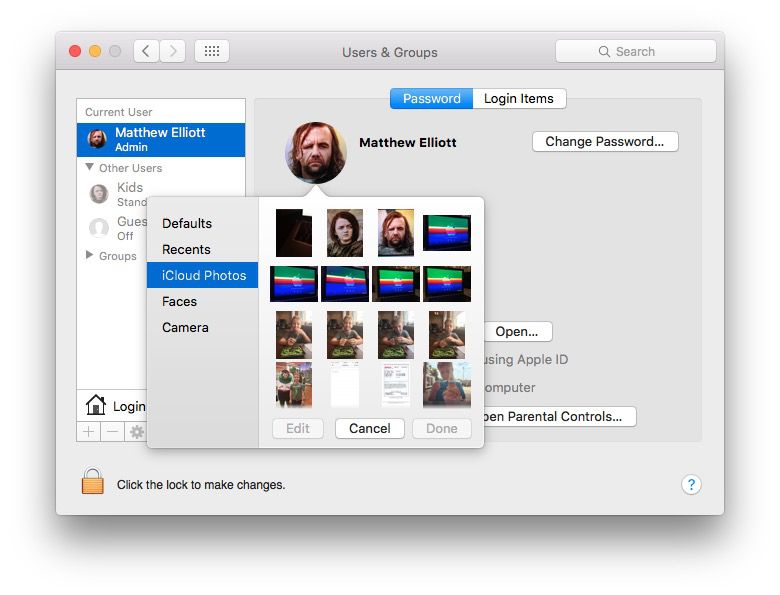Click the Search field in the toolbar
Screen dimensions: 780x595
[x=635, y=51]
